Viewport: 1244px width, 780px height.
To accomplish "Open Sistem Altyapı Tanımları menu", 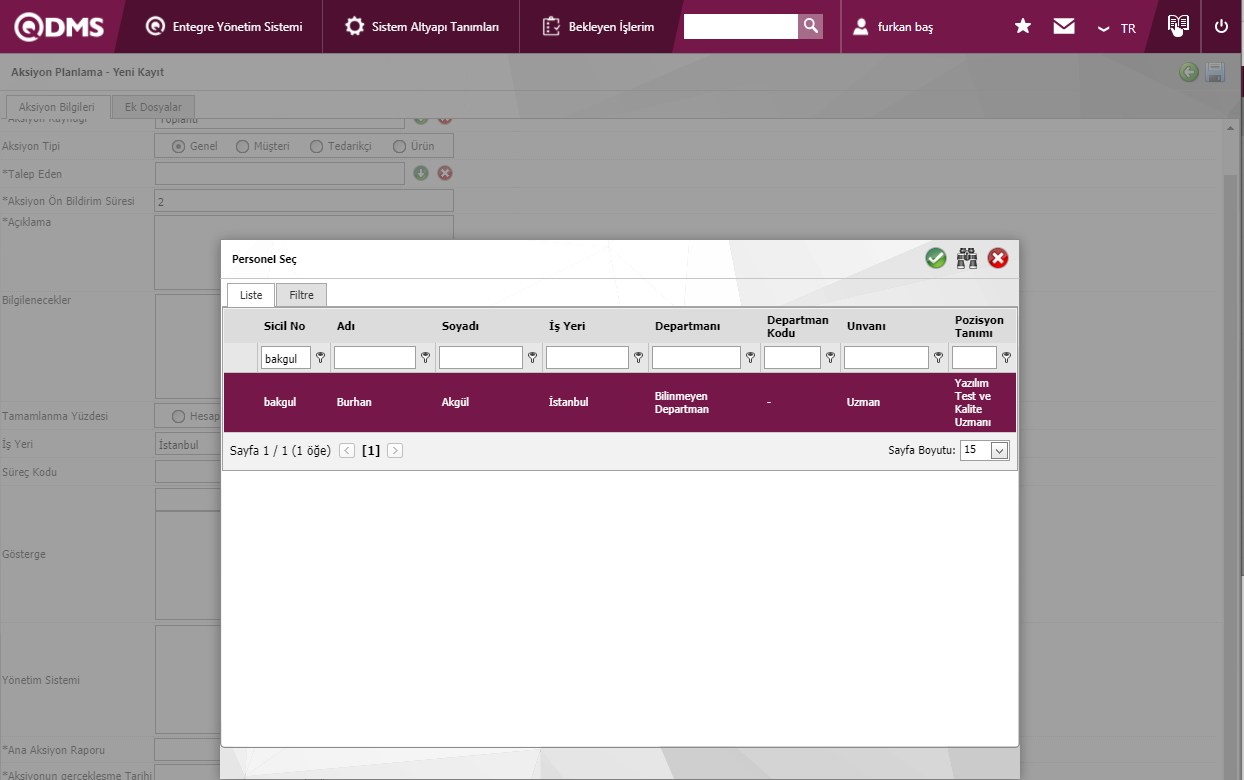I will [x=422, y=27].
